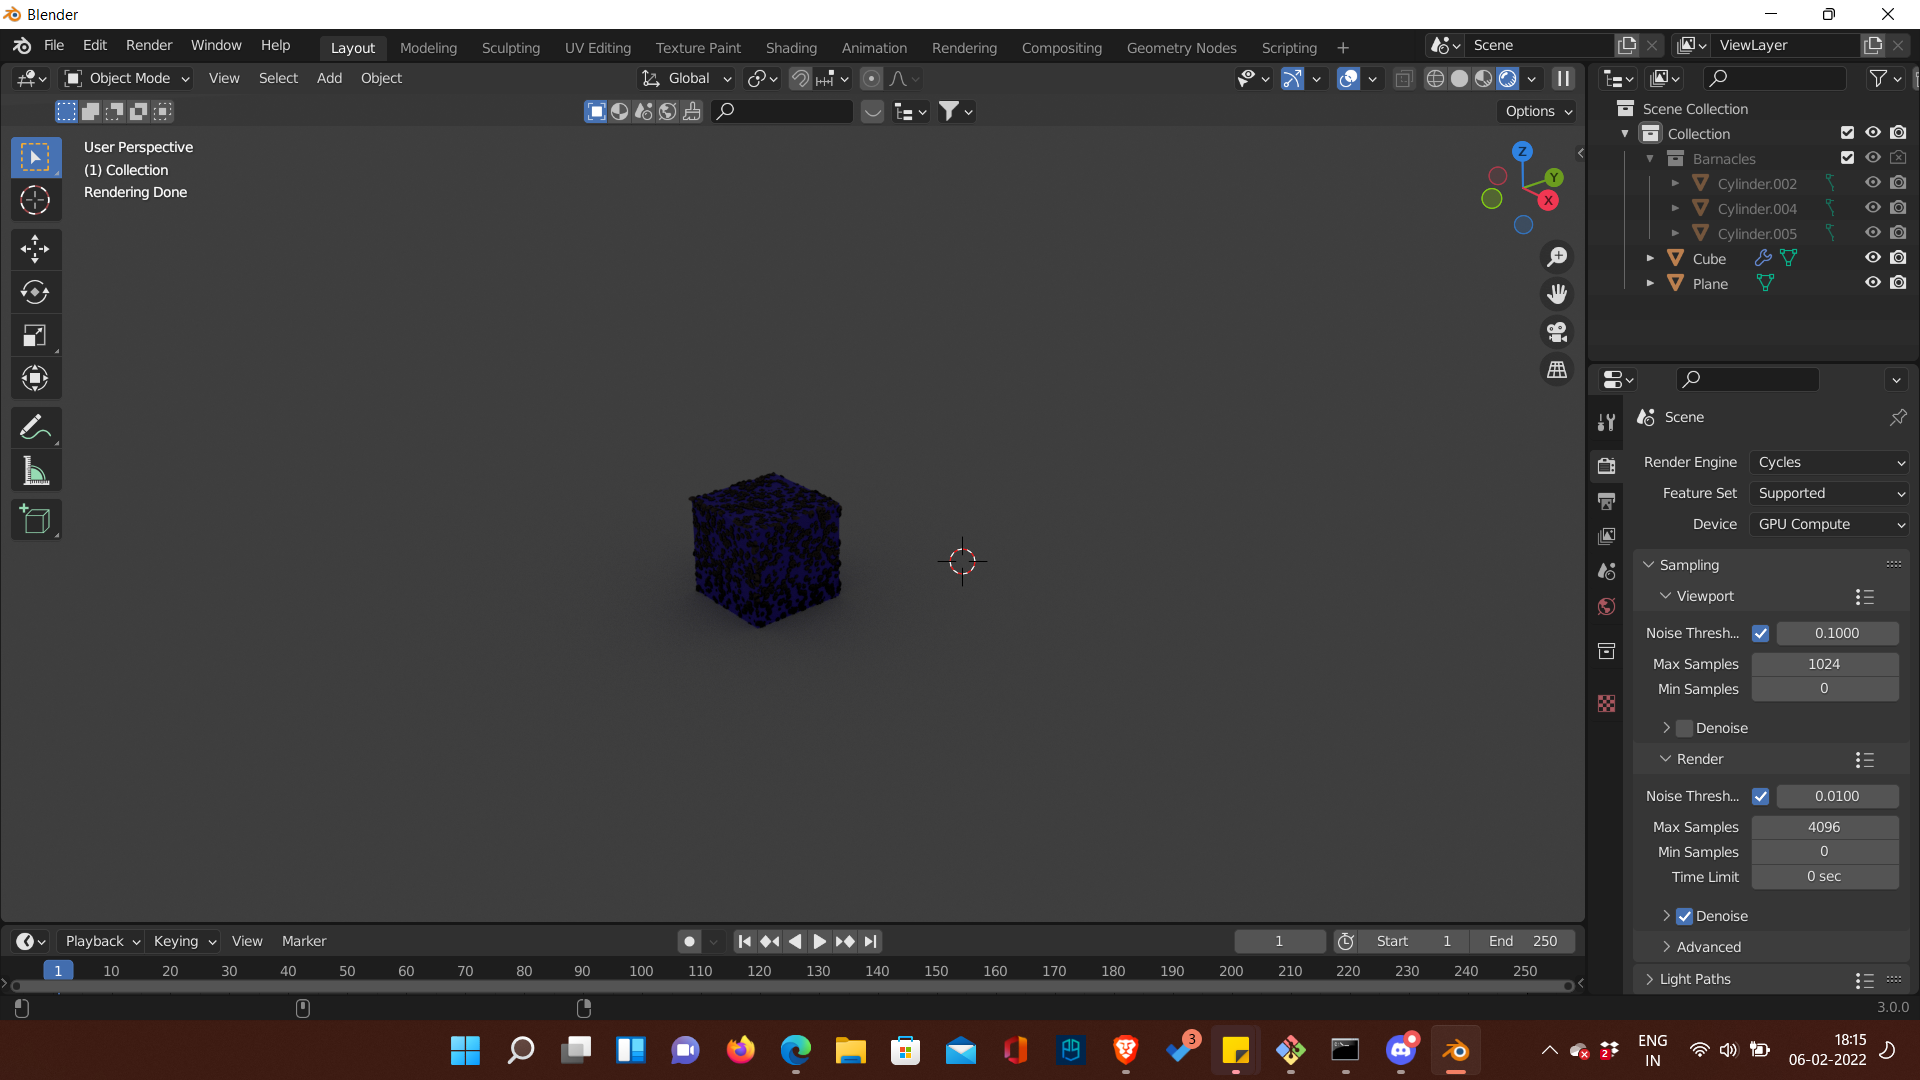
Task: Click the Options button in the viewport header
Action: tap(1538, 111)
